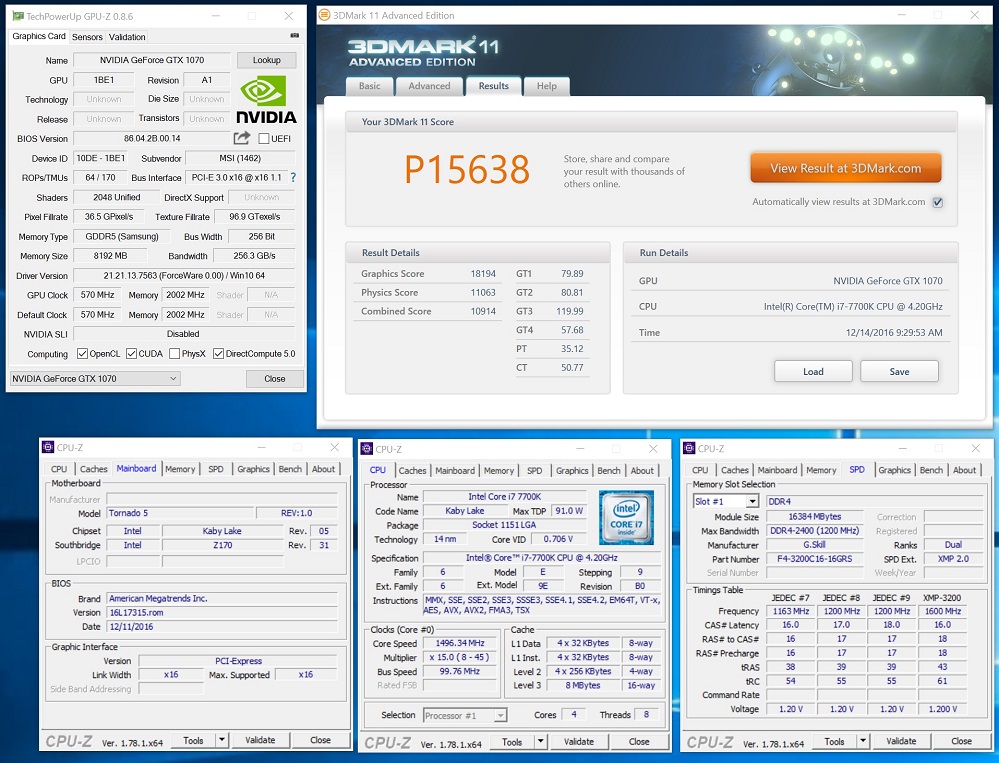Click the NVIDIA logo in GPU-Z
The image size is (999, 763).
pos(266,99)
